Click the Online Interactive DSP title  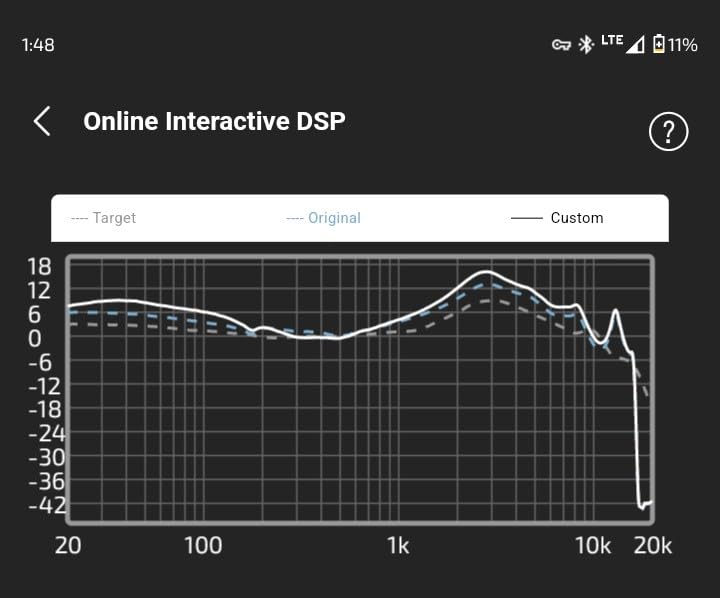214,121
